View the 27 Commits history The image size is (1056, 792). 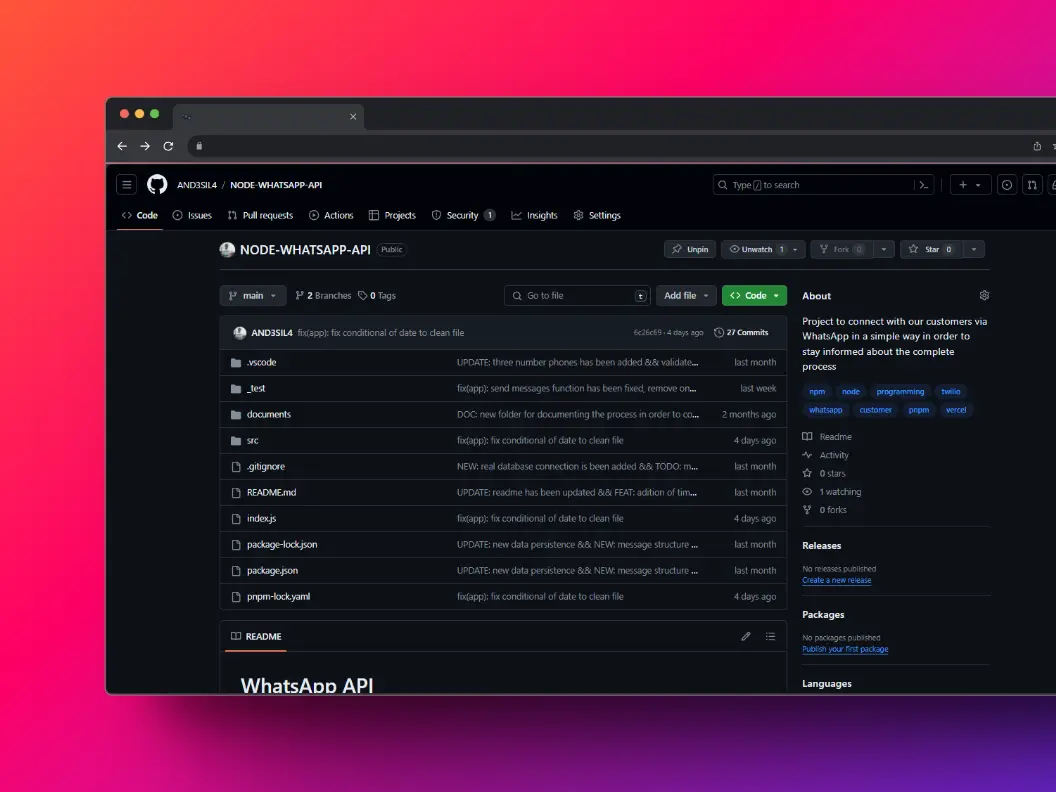[x=741, y=332]
